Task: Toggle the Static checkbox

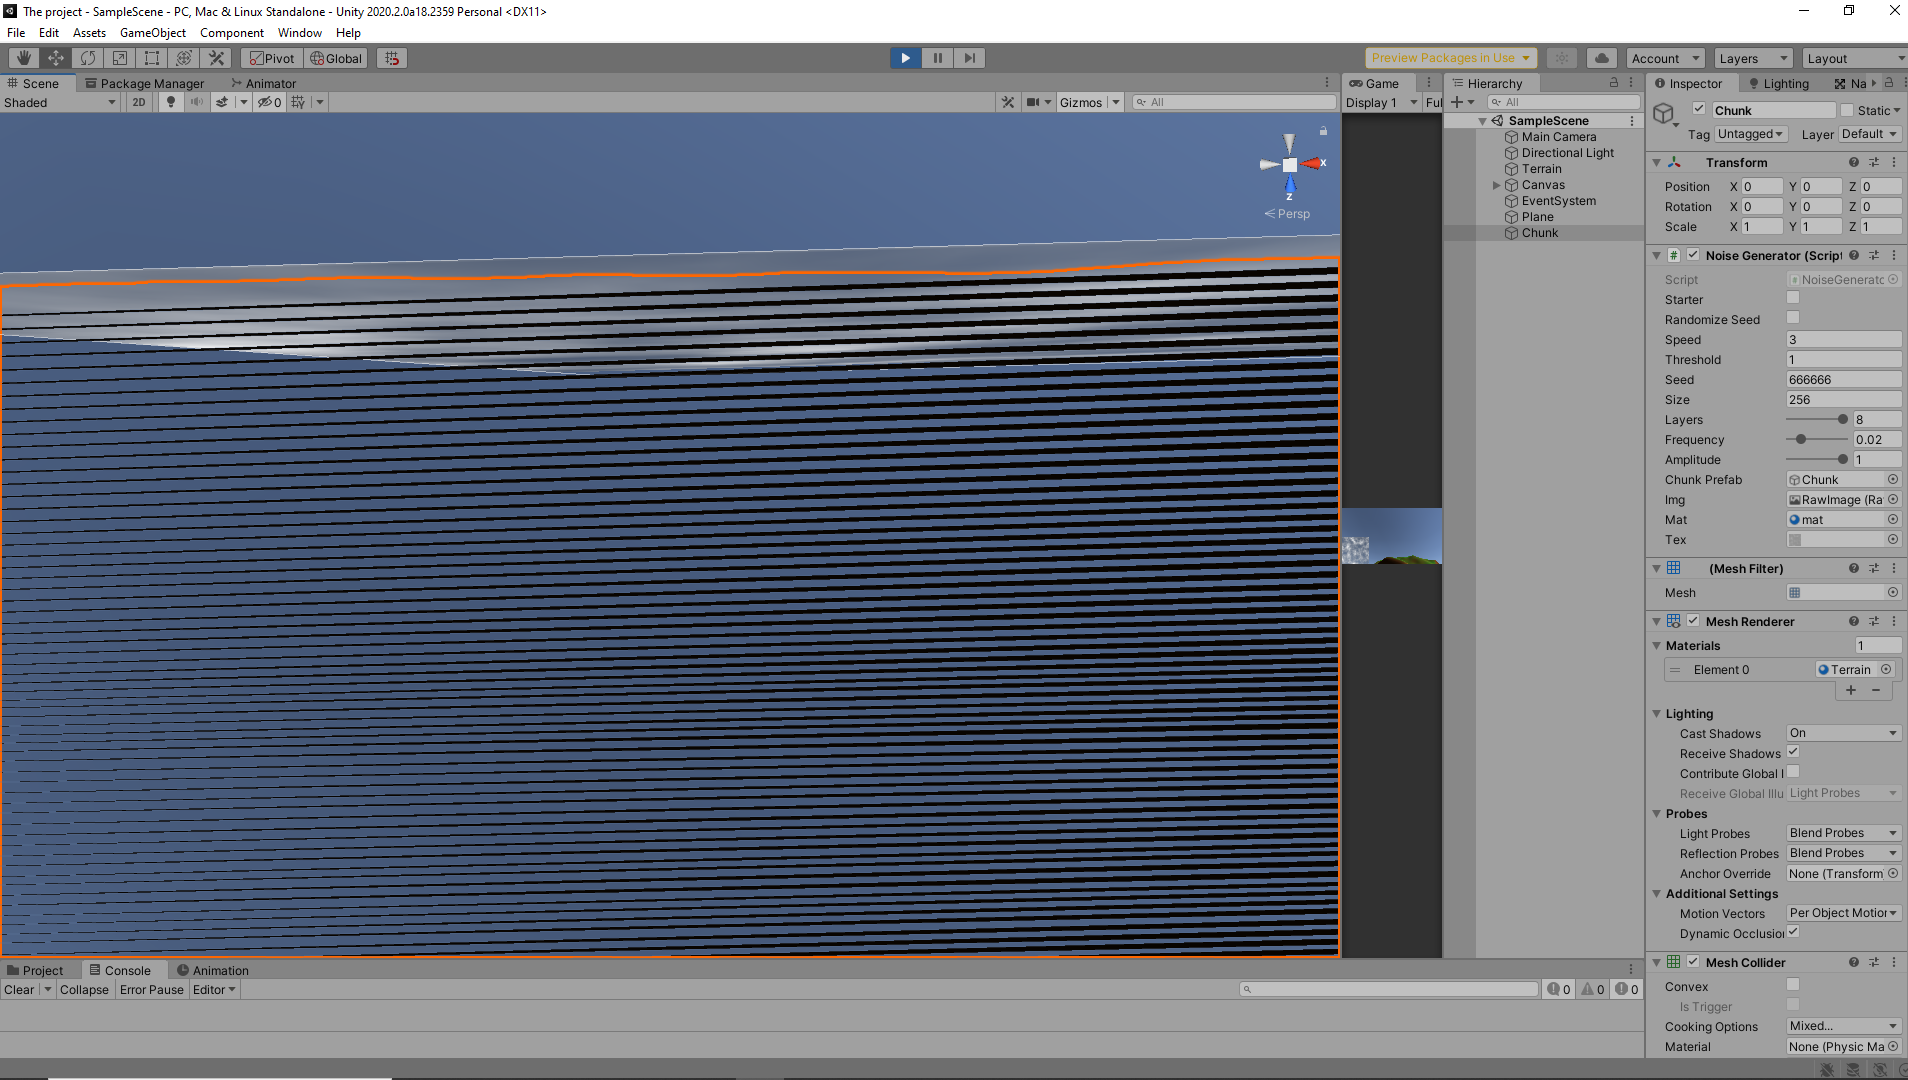Action: pos(1847,110)
